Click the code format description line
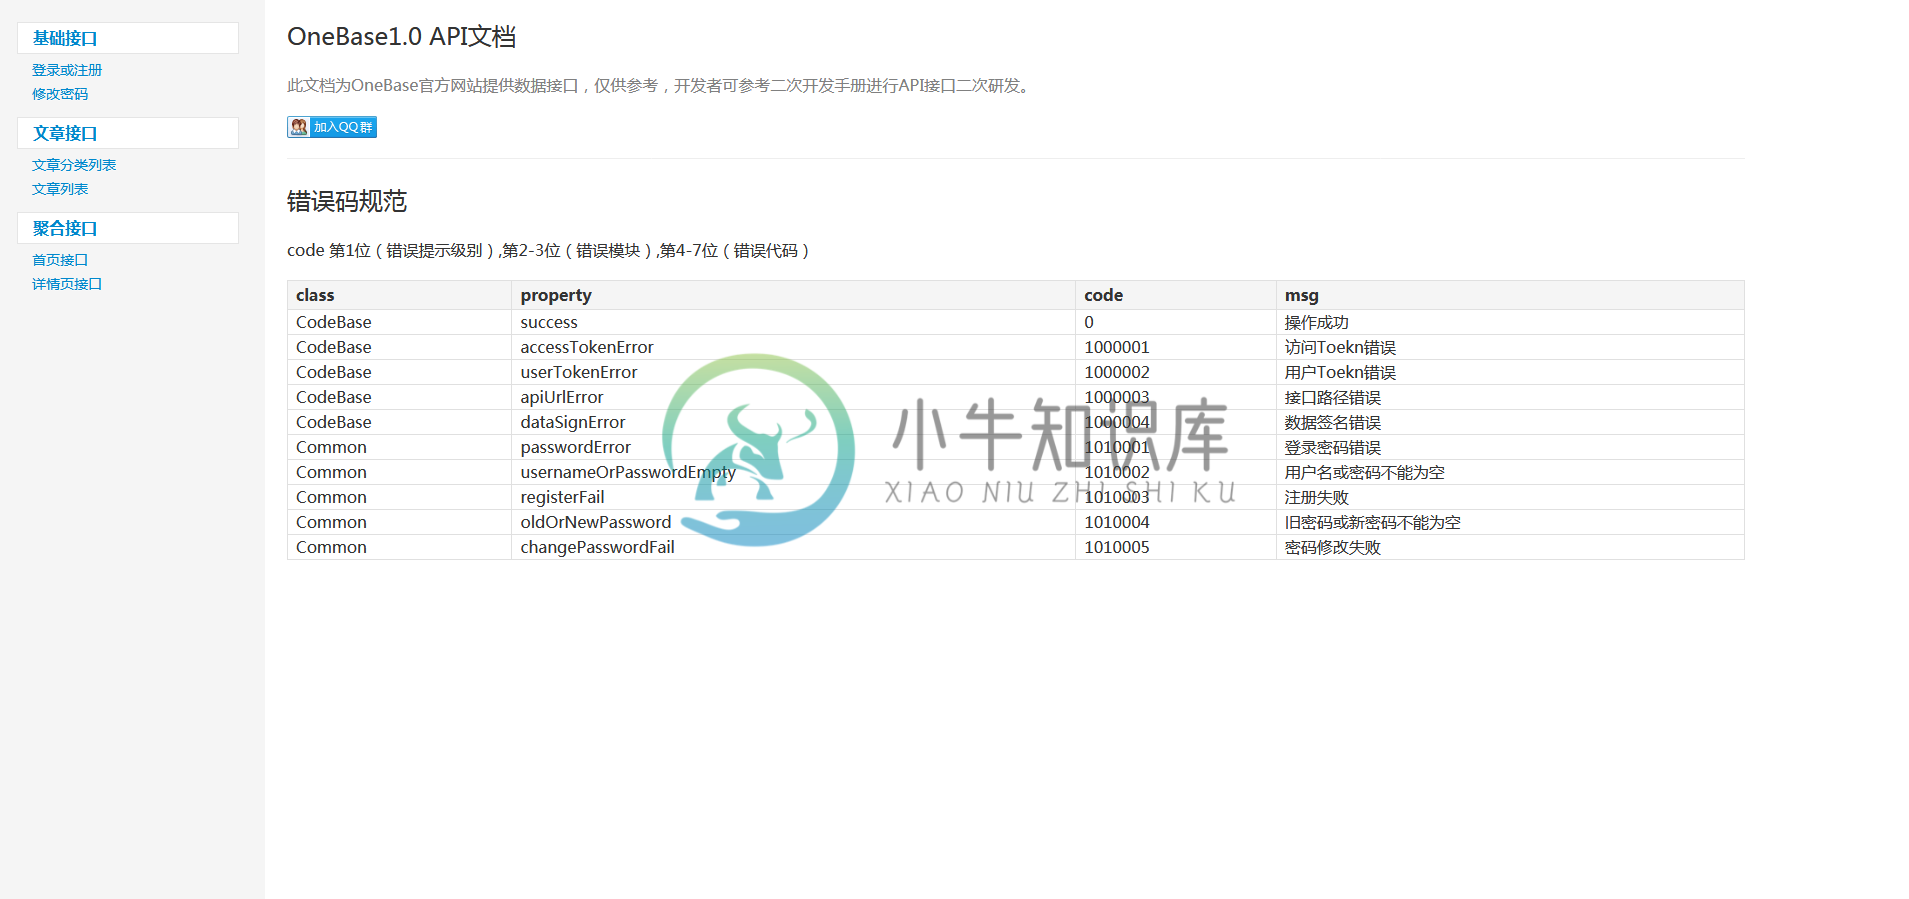Image resolution: width=1909 pixels, height=899 pixels. point(548,251)
